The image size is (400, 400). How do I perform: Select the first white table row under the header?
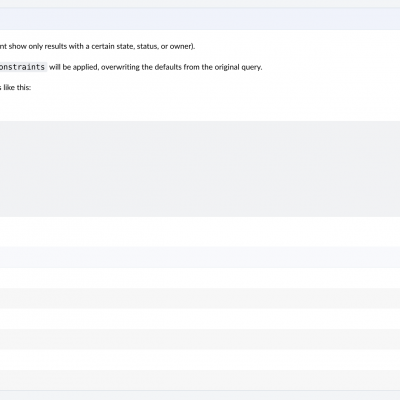[x=200, y=278]
